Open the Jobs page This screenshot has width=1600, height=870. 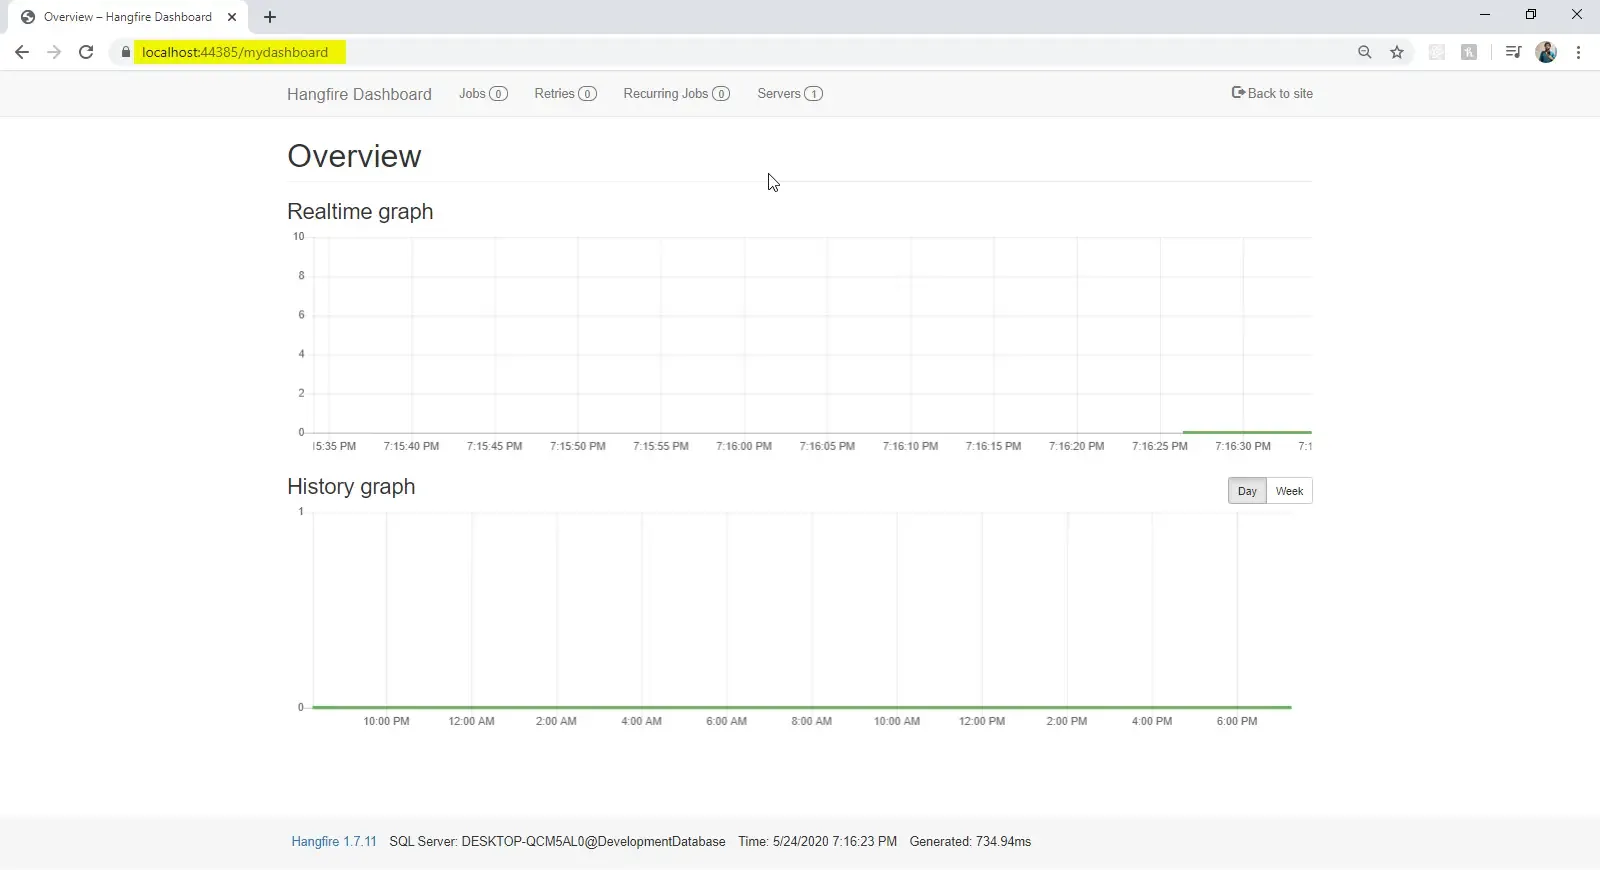click(x=483, y=93)
